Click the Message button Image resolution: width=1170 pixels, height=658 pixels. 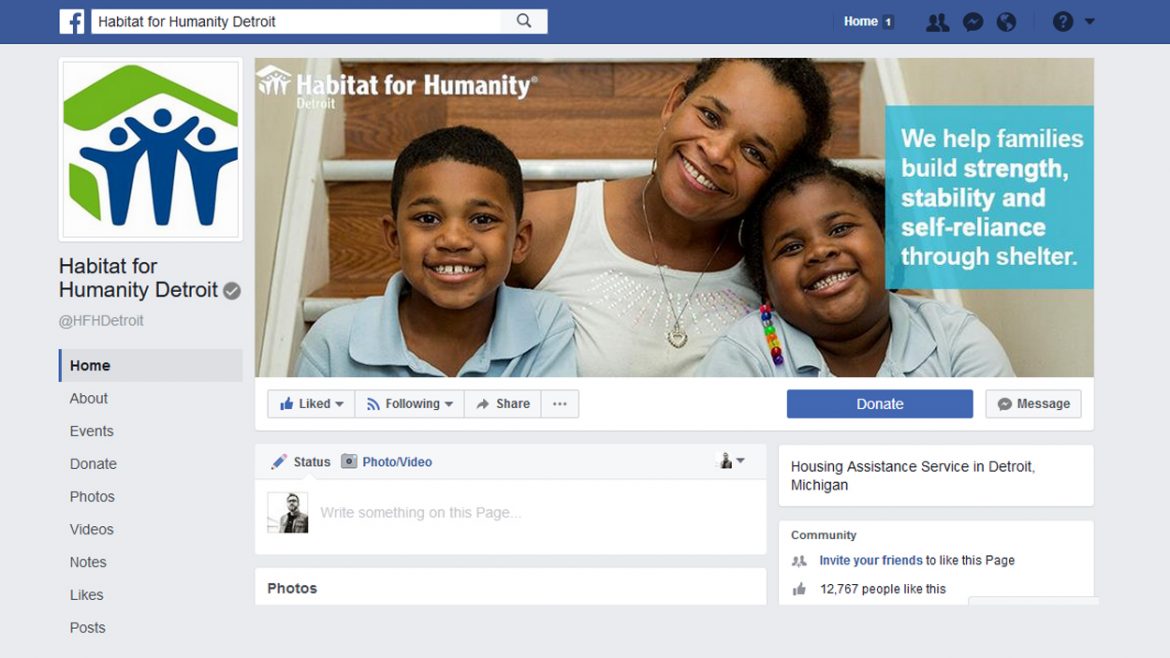point(1033,404)
